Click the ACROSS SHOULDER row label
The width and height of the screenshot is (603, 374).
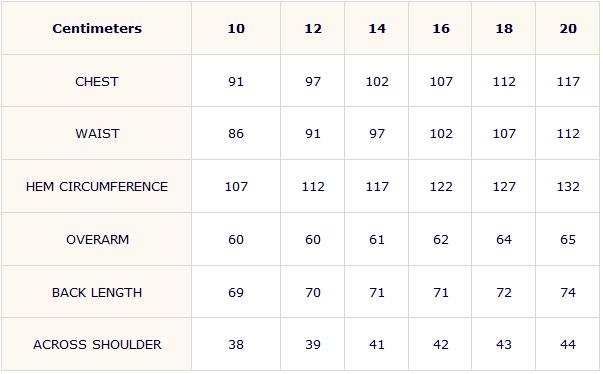[97, 344]
